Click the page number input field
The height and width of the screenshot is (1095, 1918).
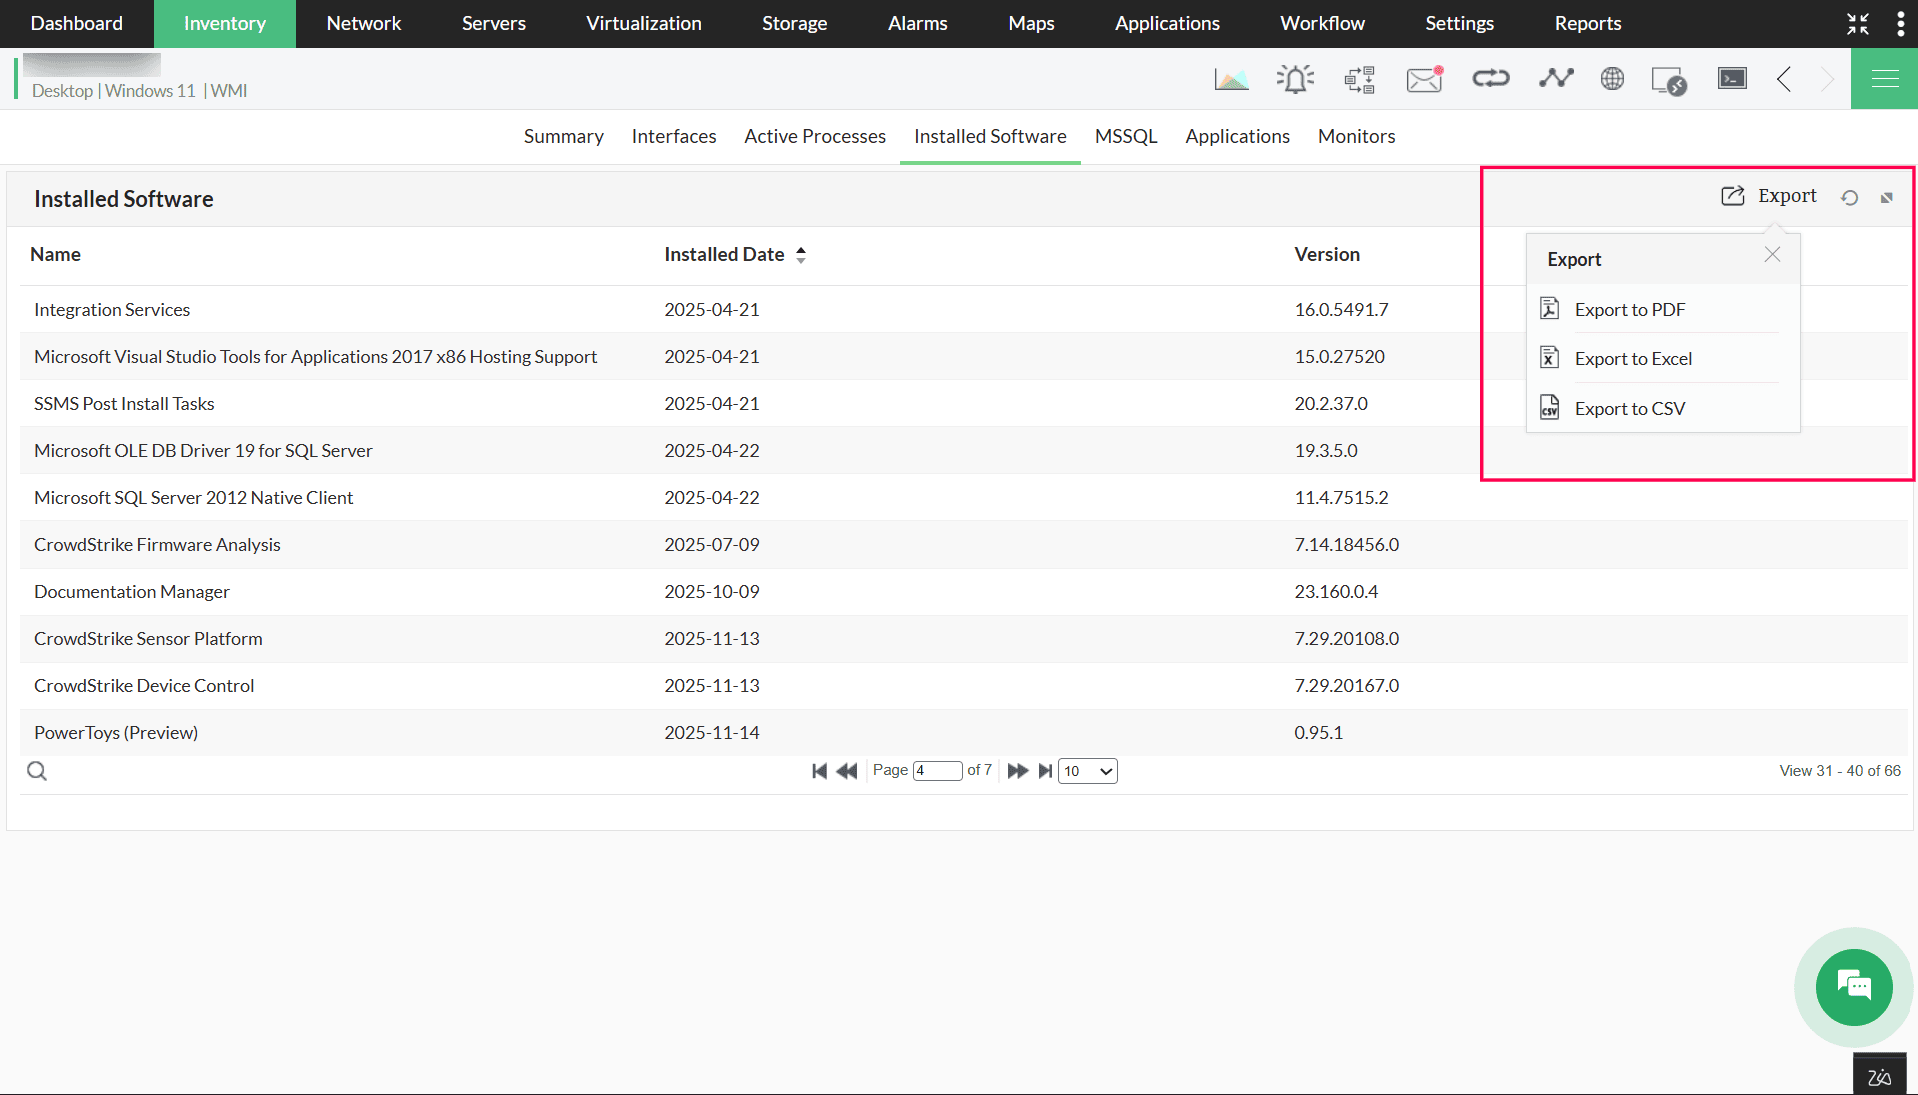(x=937, y=771)
